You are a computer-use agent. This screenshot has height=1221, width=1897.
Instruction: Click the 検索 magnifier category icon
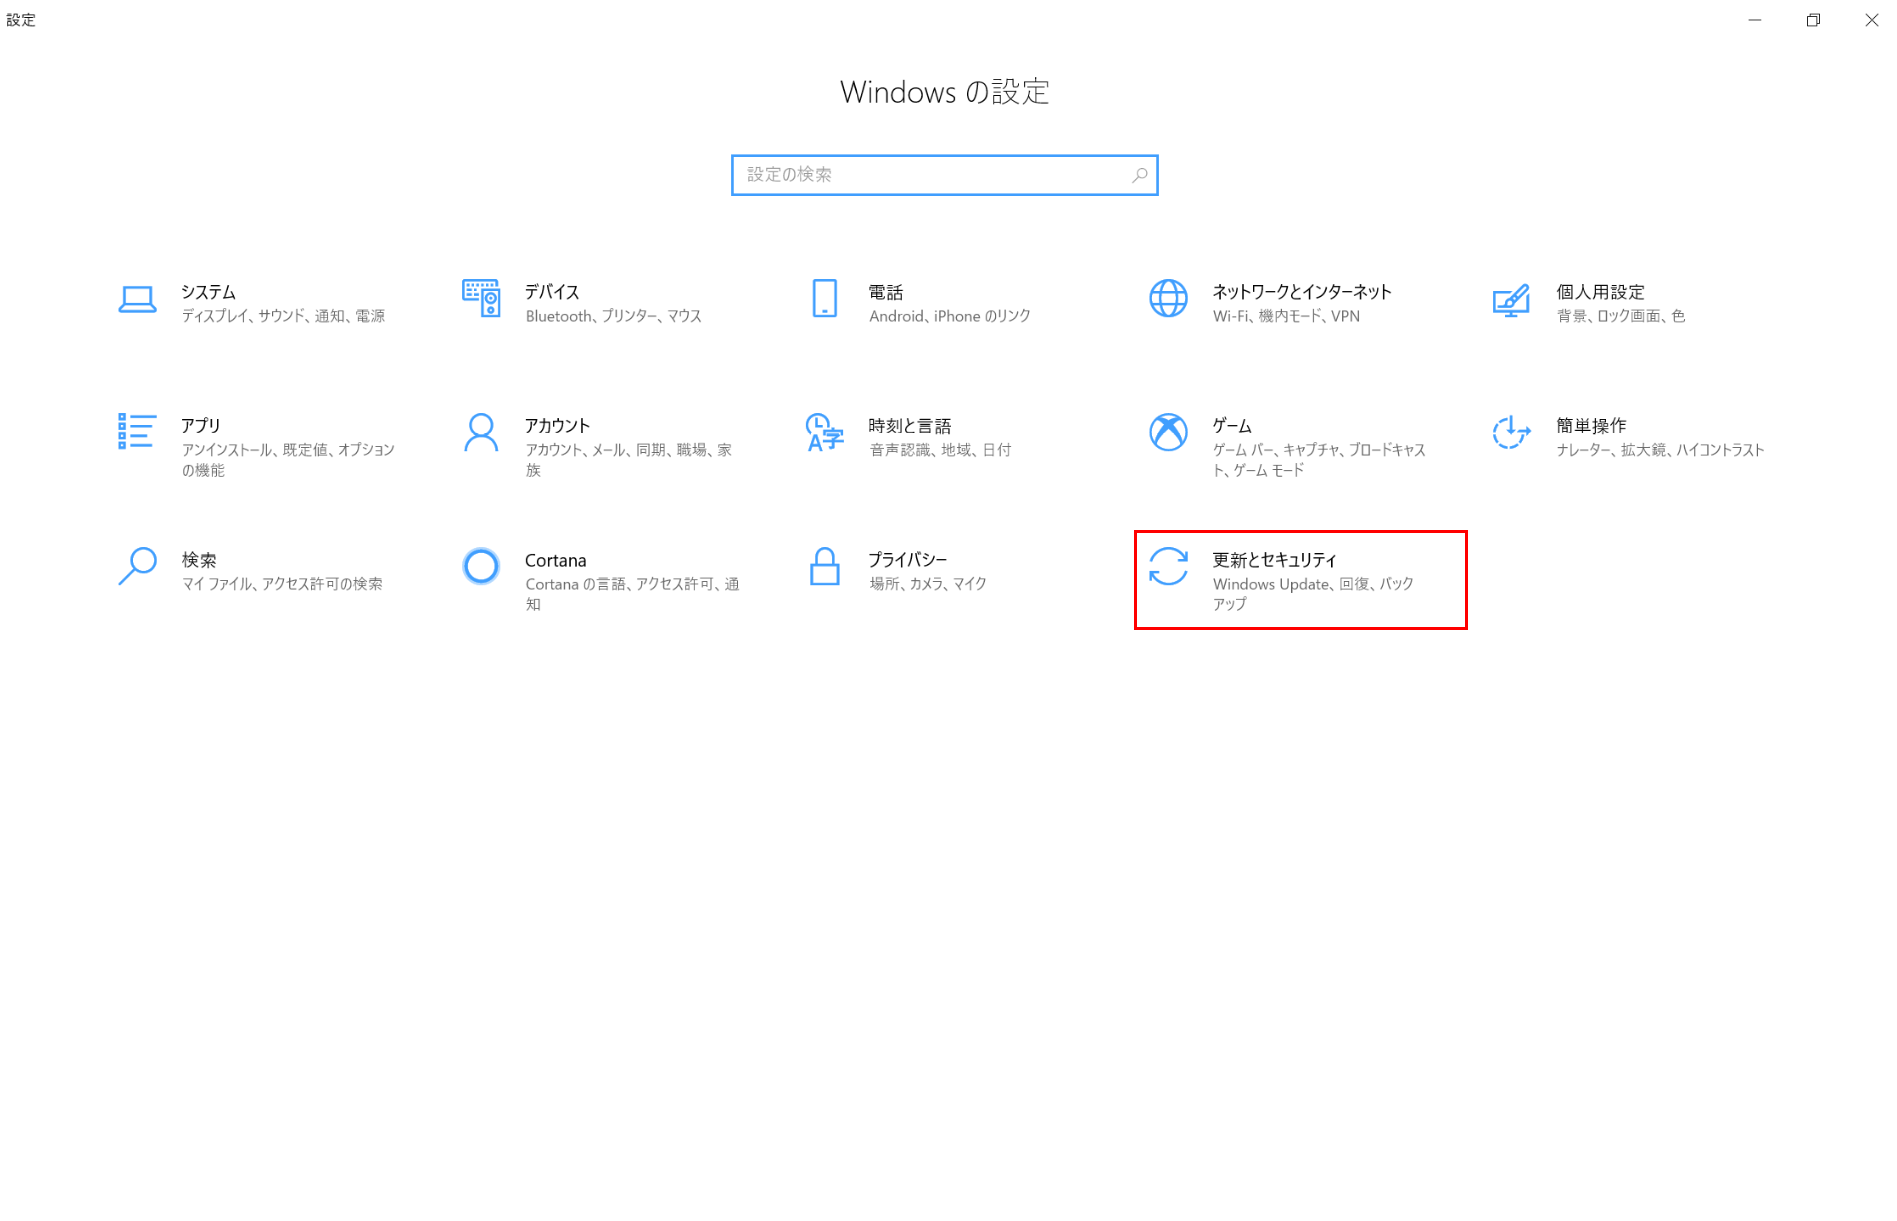(137, 566)
